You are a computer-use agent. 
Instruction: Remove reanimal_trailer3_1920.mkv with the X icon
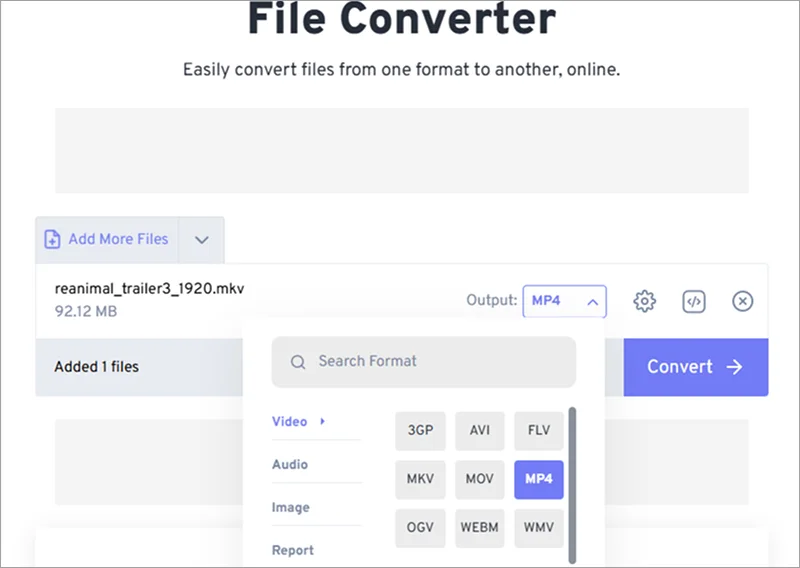coord(742,301)
